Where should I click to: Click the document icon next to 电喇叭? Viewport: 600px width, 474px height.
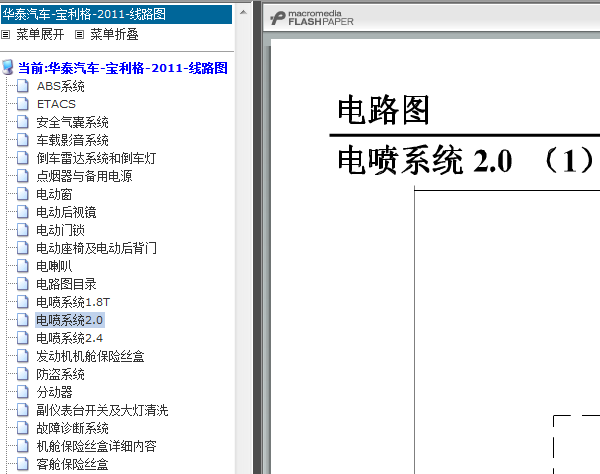point(23,266)
